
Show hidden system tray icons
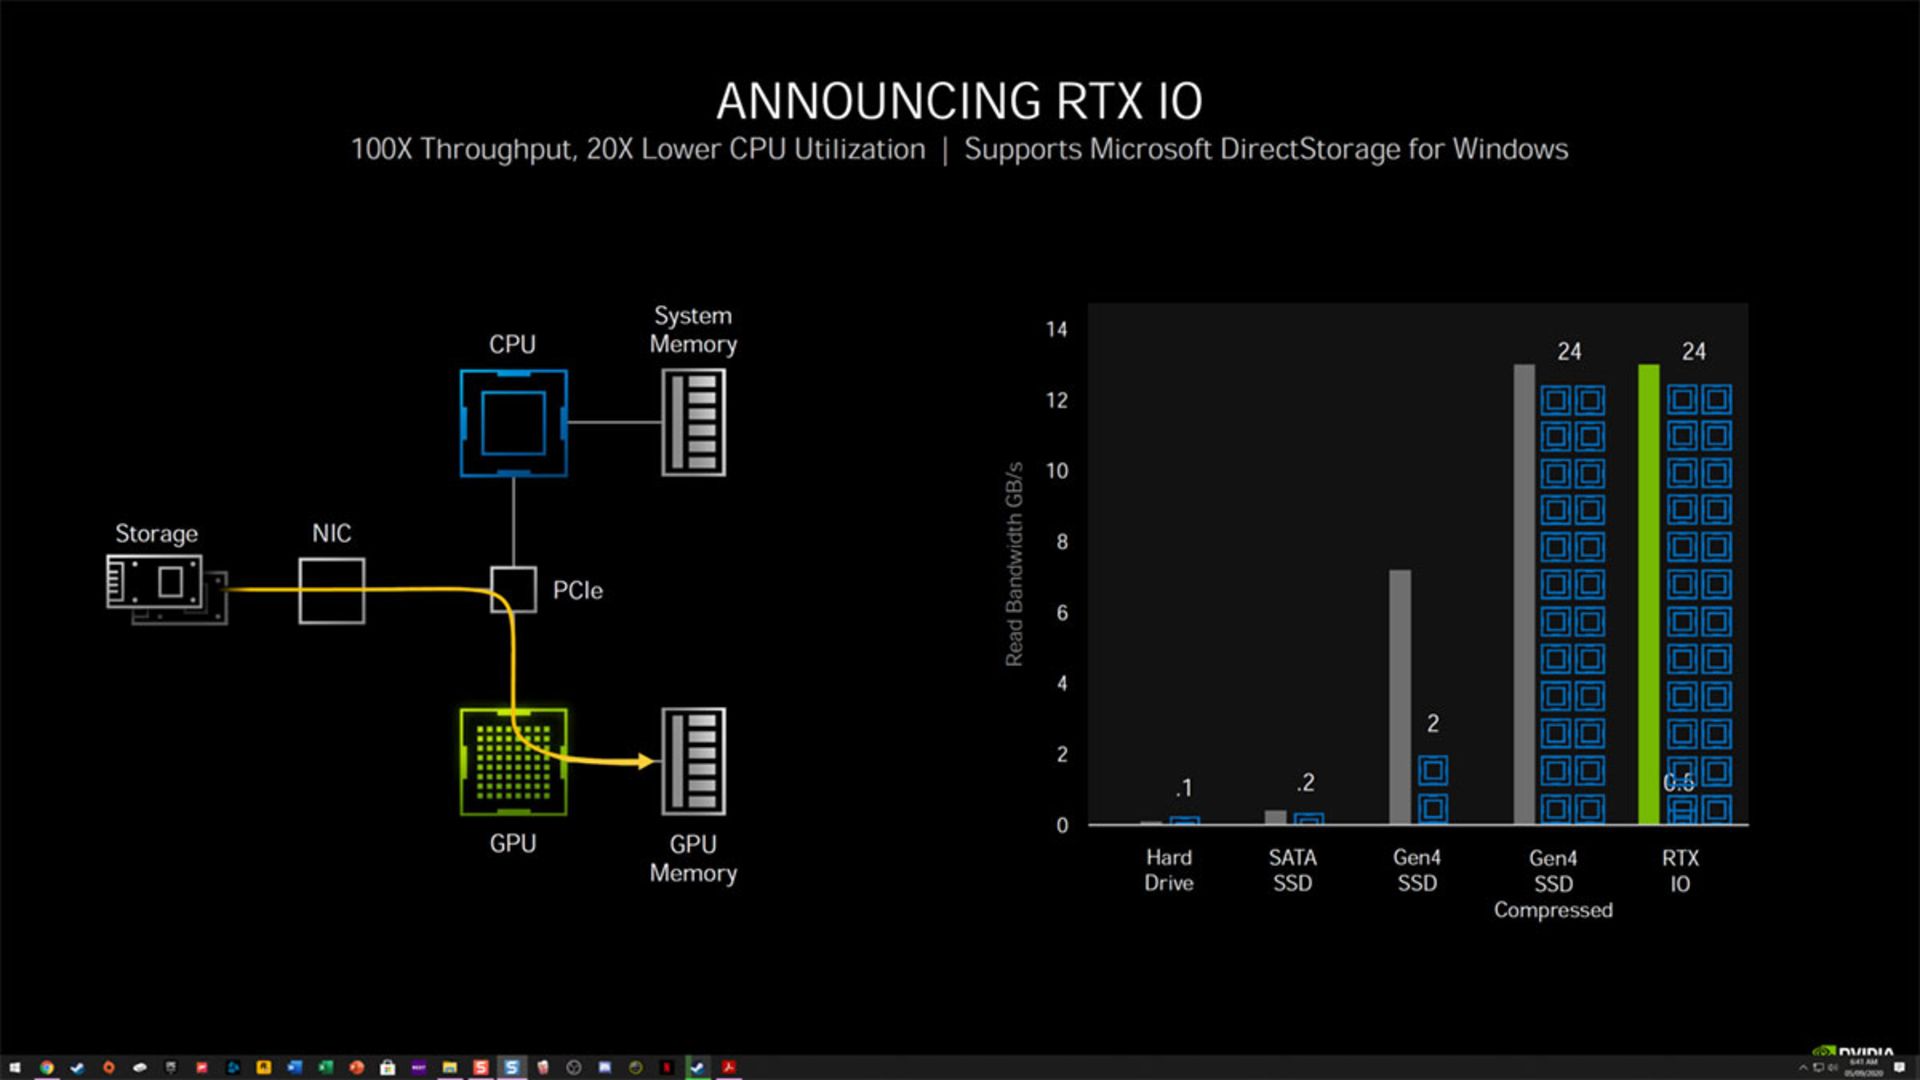click(x=1803, y=1068)
